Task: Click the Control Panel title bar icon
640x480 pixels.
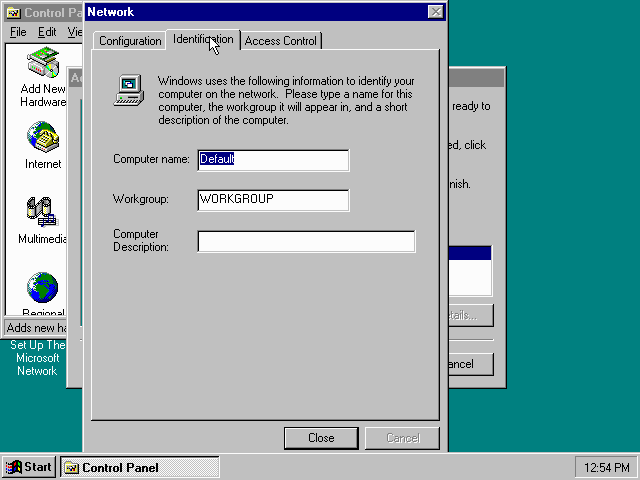Action: point(13,13)
